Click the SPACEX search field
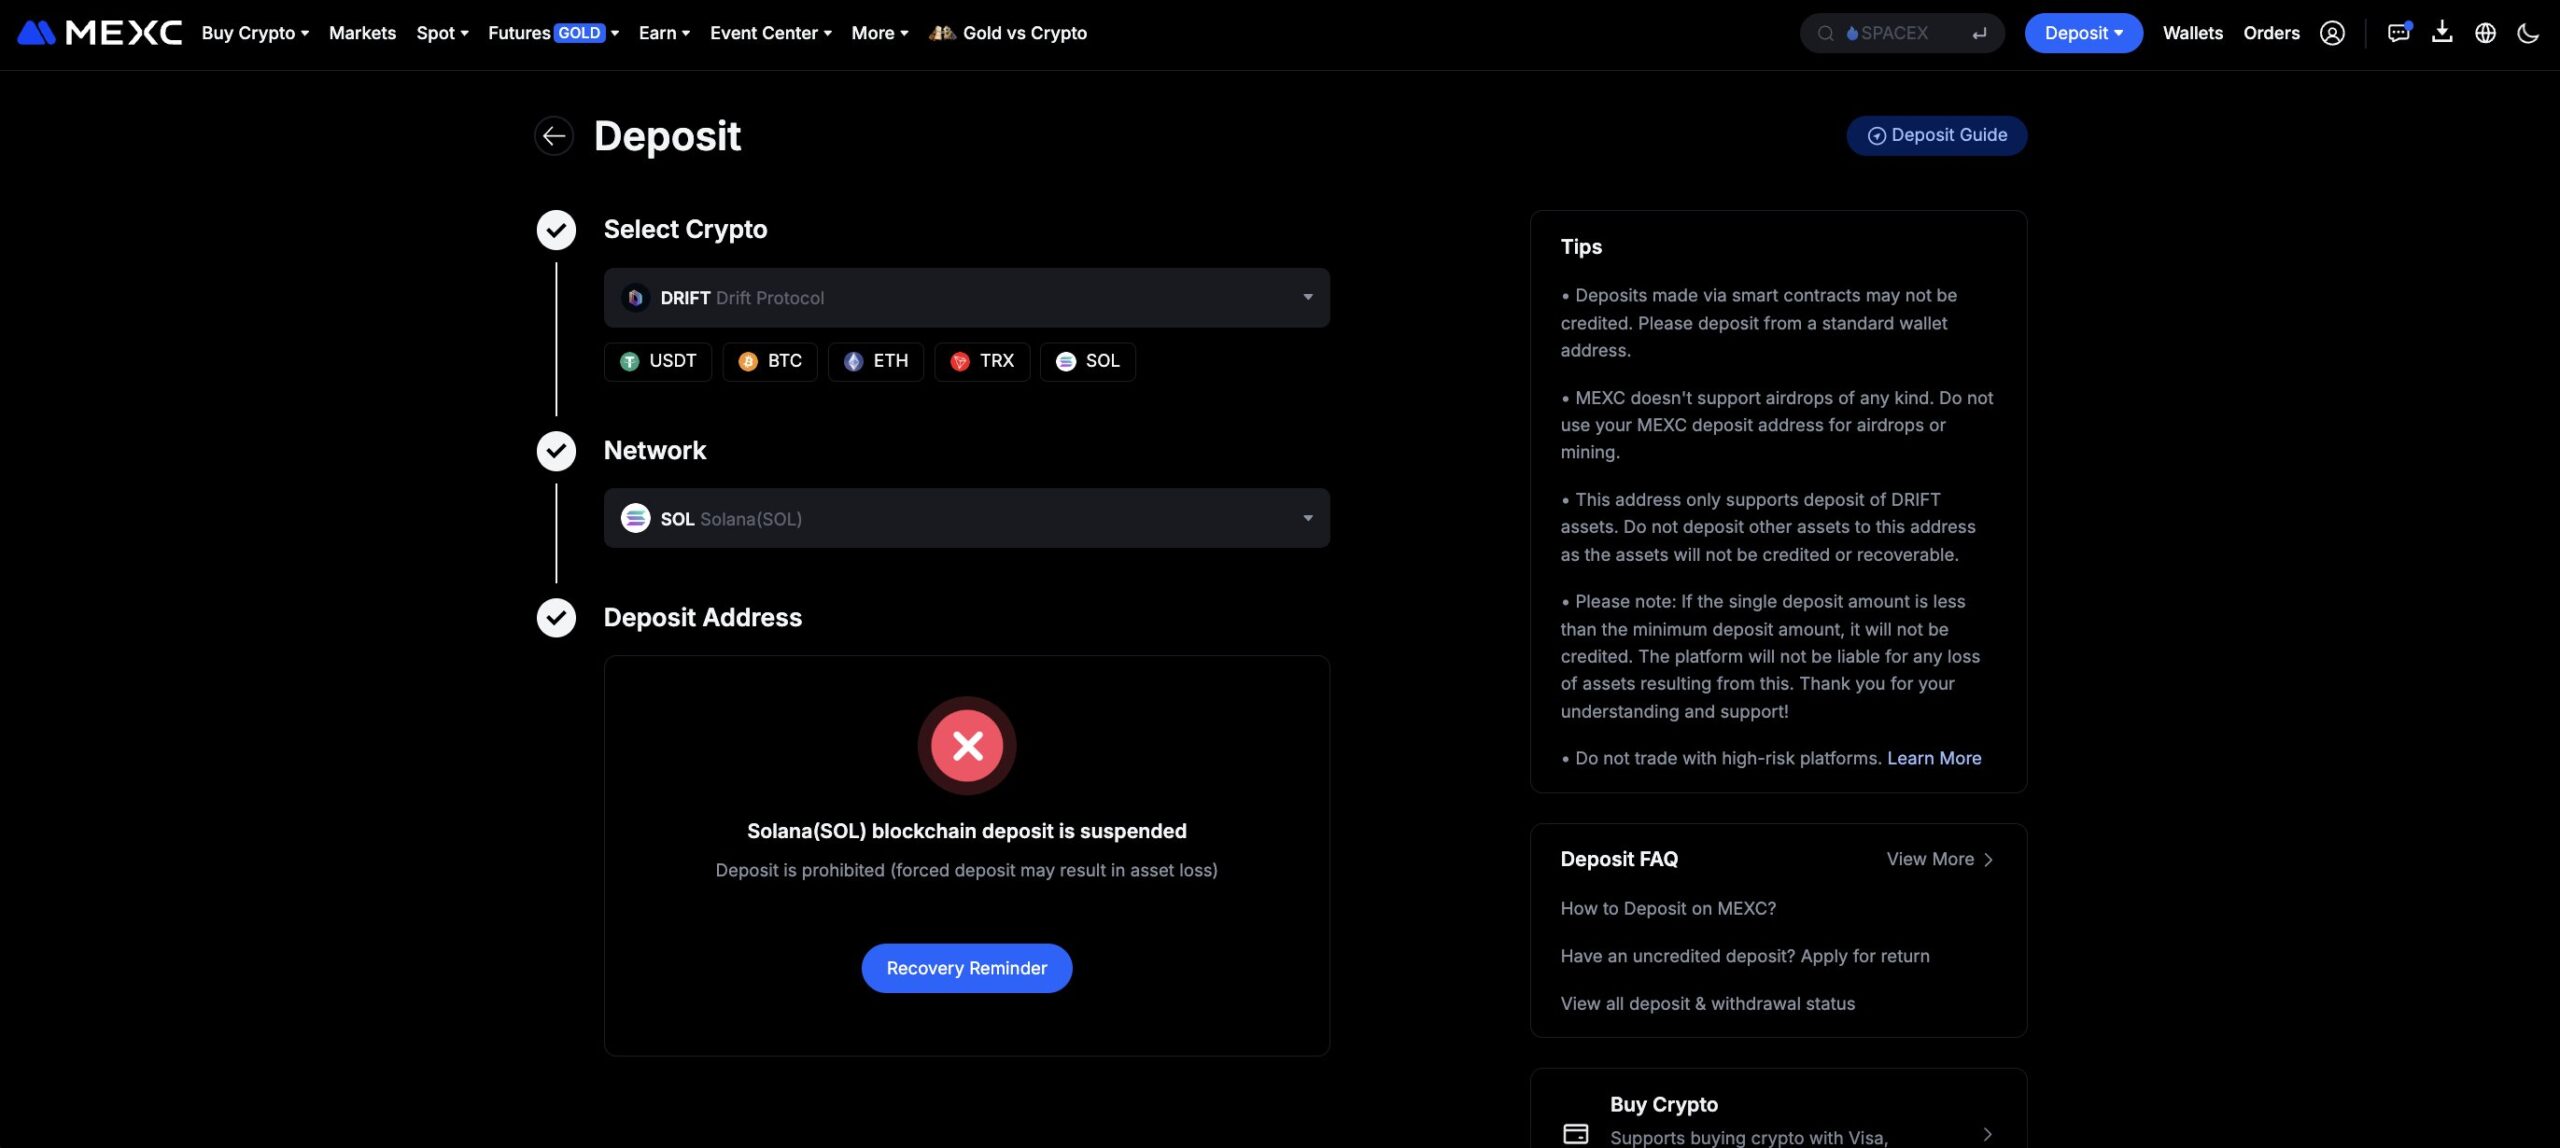The height and width of the screenshot is (1148, 2560). click(x=1902, y=33)
